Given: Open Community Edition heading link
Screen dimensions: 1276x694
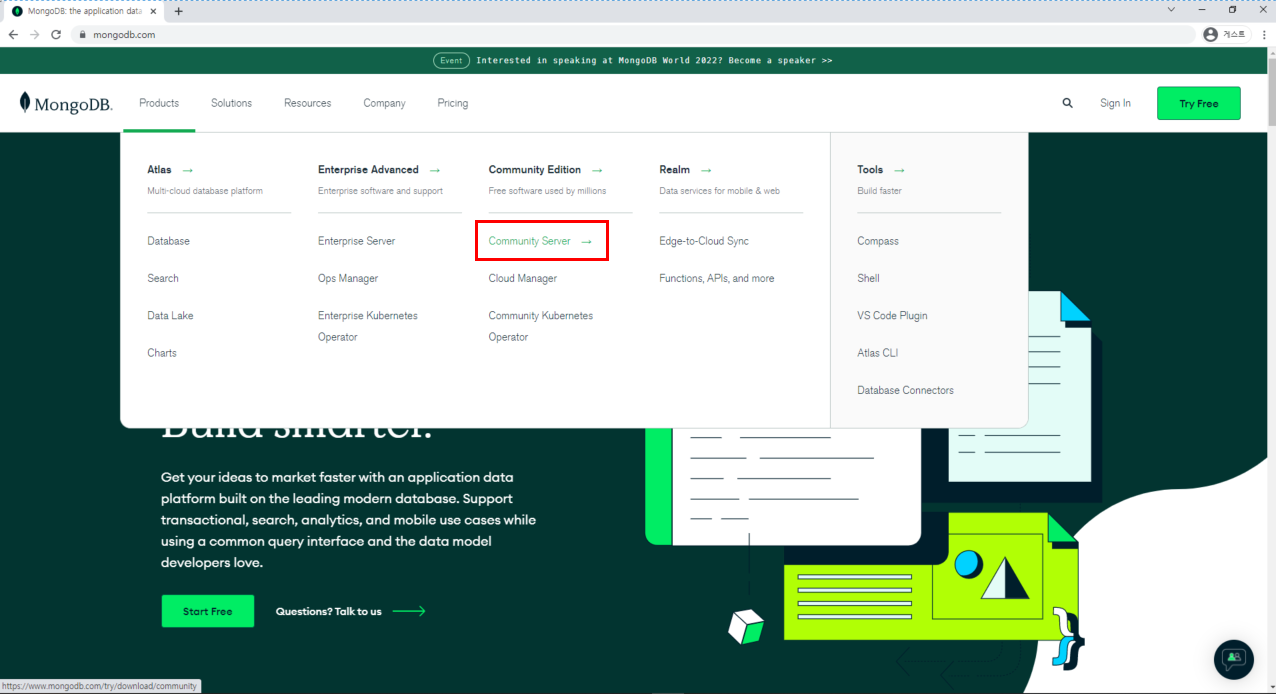Looking at the screenshot, I should 546,170.
